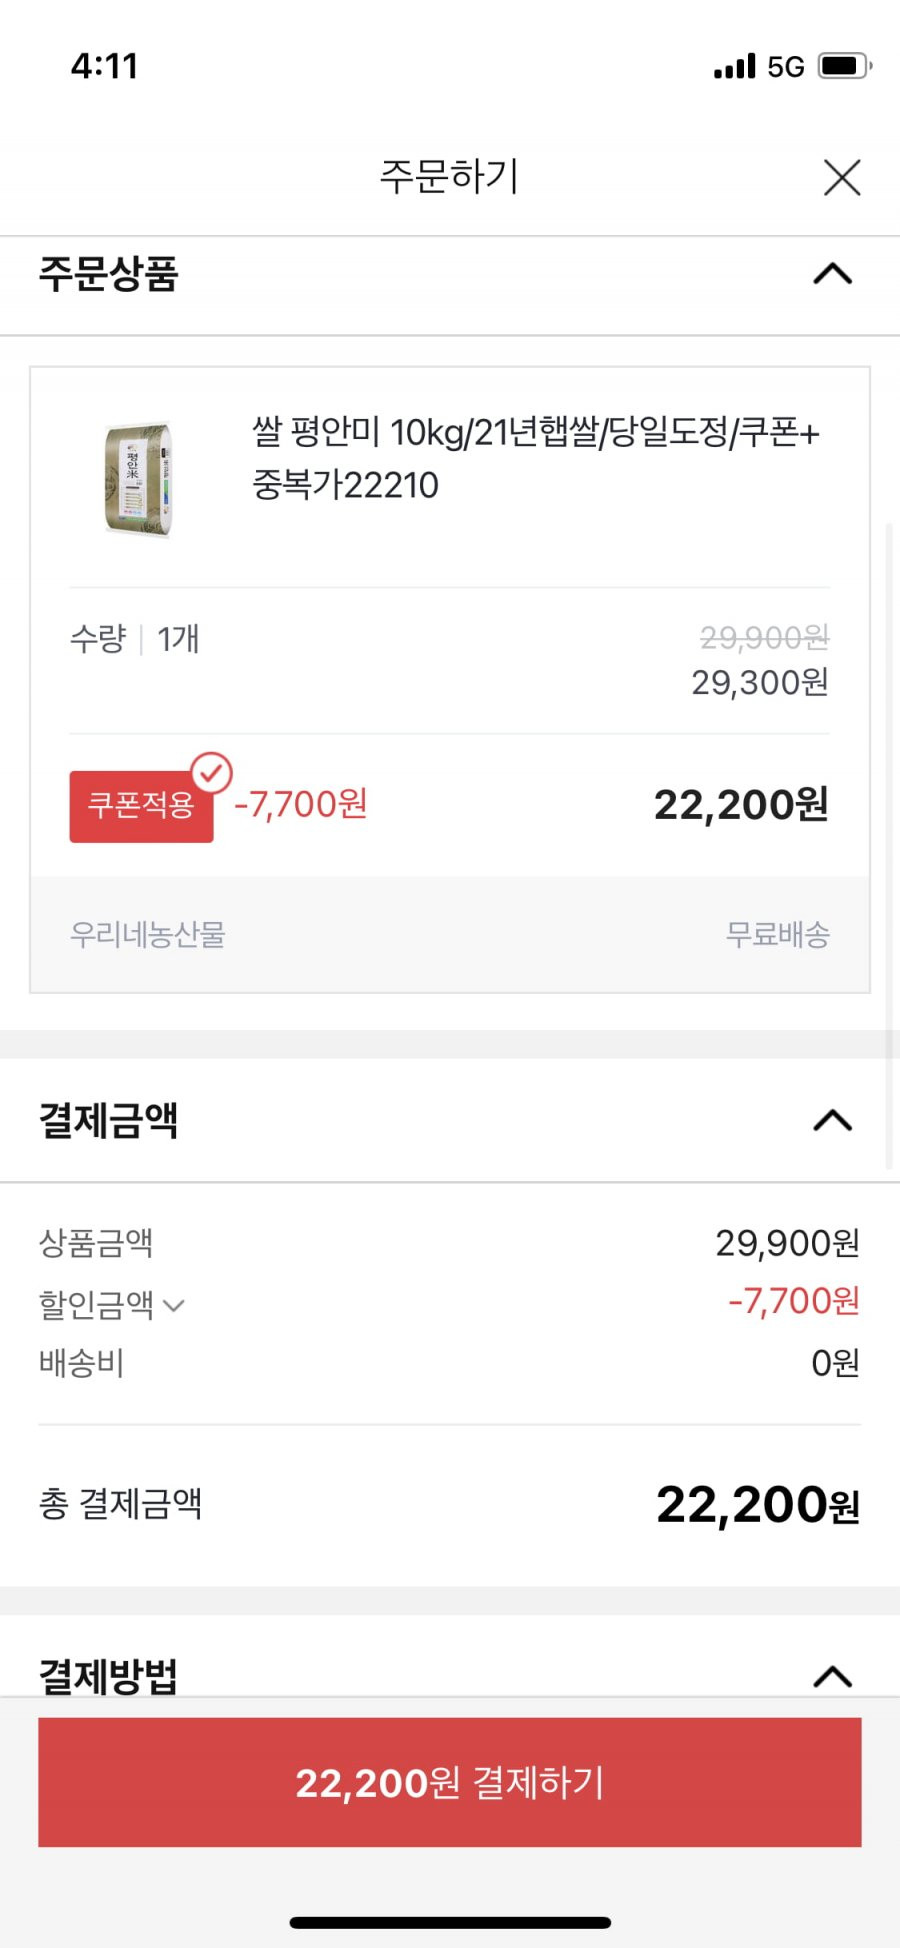Image resolution: width=900 pixels, height=1948 pixels.
Task: Close the 주문하기 order page
Action: [x=842, y=178]
